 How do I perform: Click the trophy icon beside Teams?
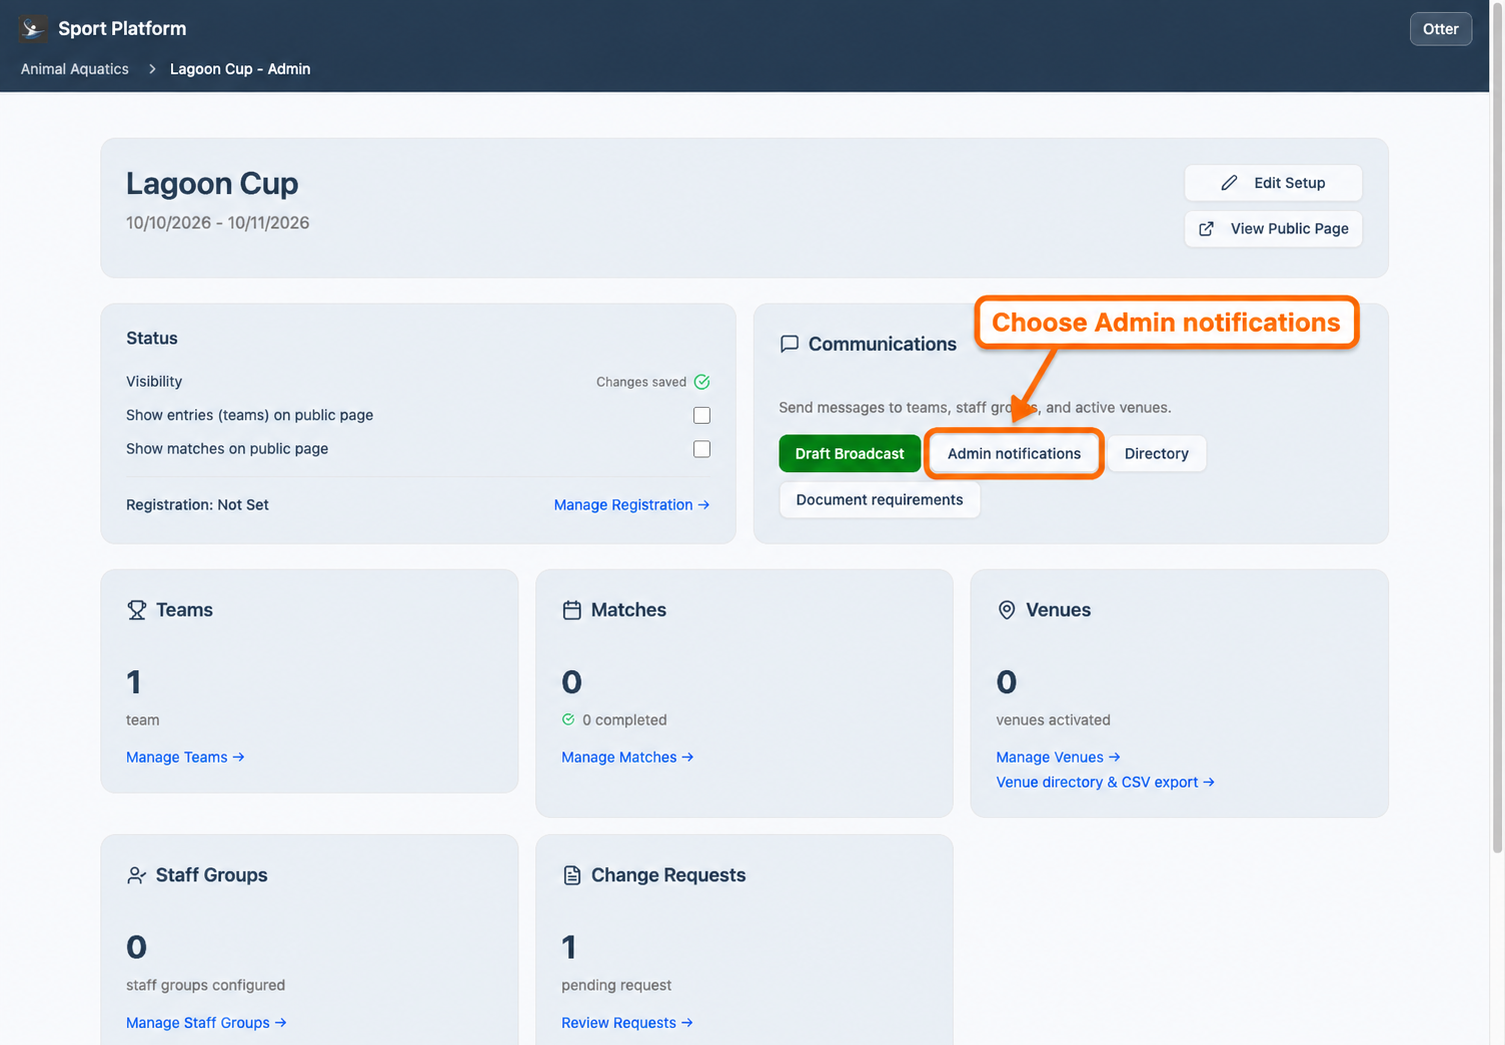tap(137, 610)
